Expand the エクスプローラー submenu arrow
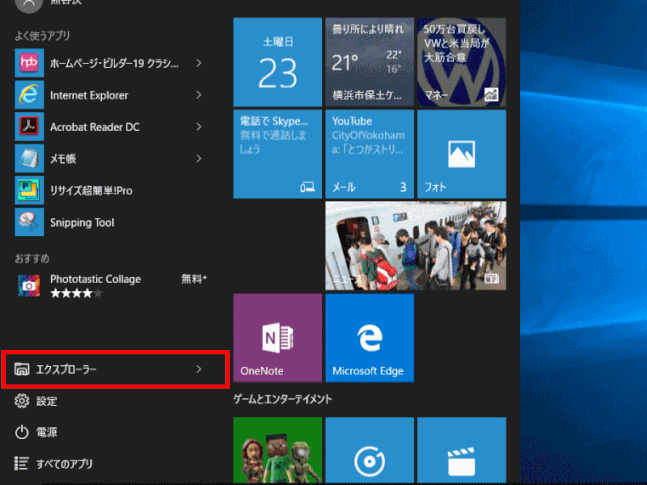This screenshot has height=485, width=647. point(199,370)
